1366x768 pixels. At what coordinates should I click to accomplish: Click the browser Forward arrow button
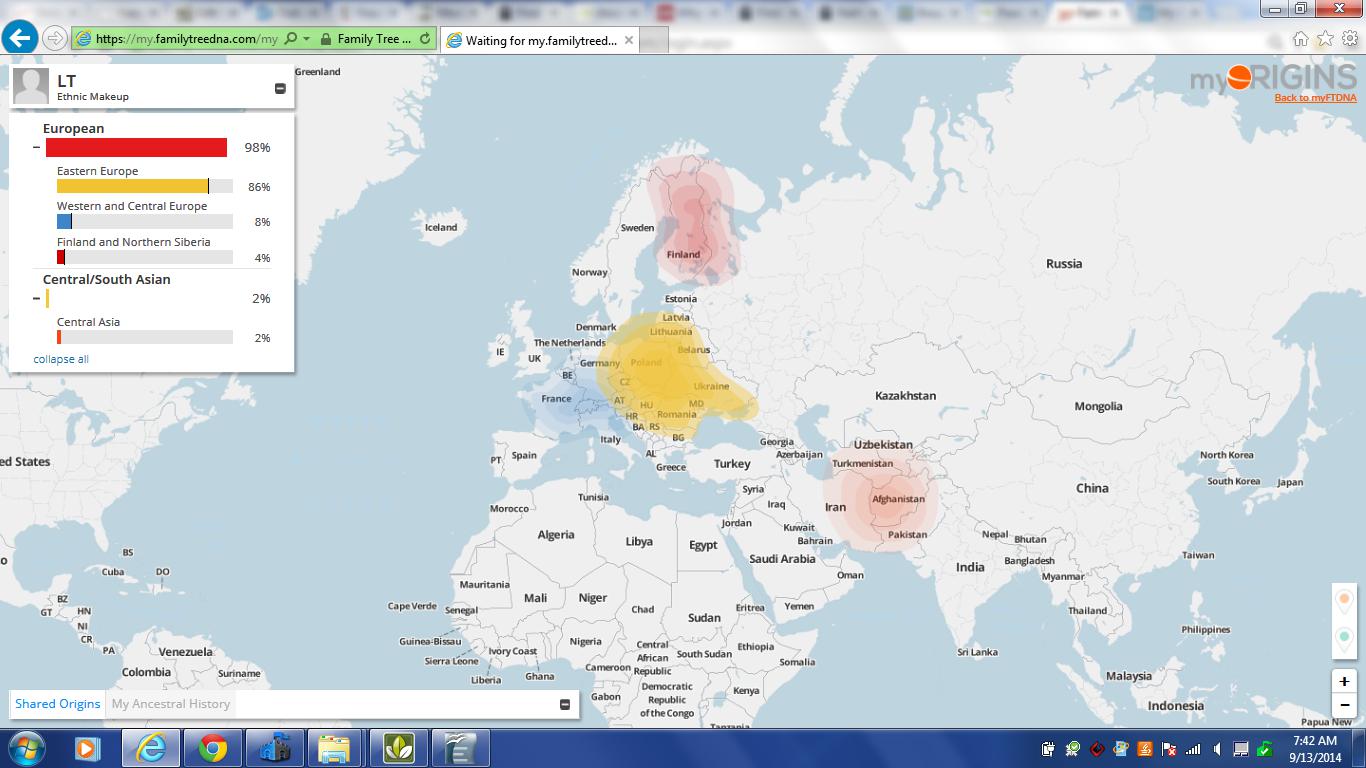coord(56,39)
